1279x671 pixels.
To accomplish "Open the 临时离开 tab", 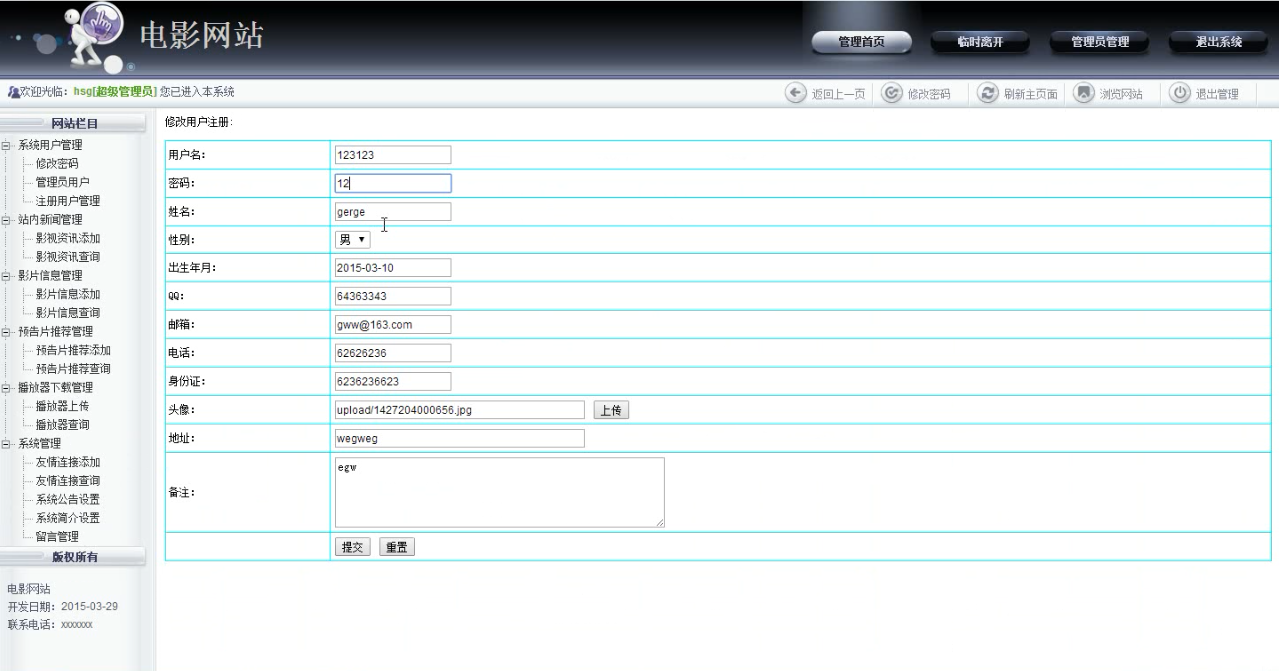I will click(x=980, y=42).
